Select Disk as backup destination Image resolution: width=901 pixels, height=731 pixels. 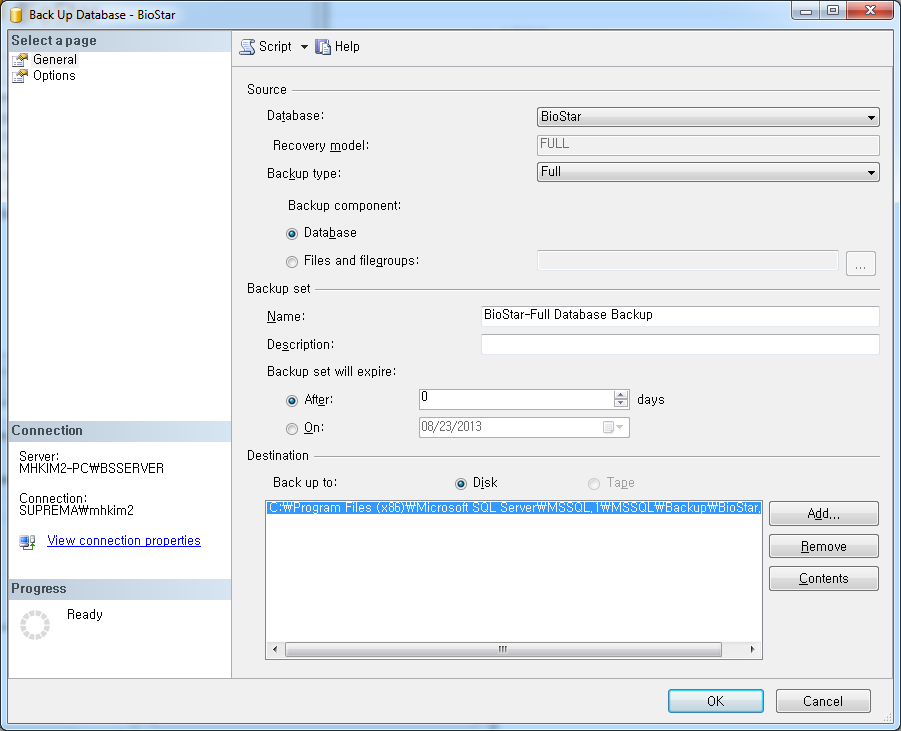coord(461,483)
